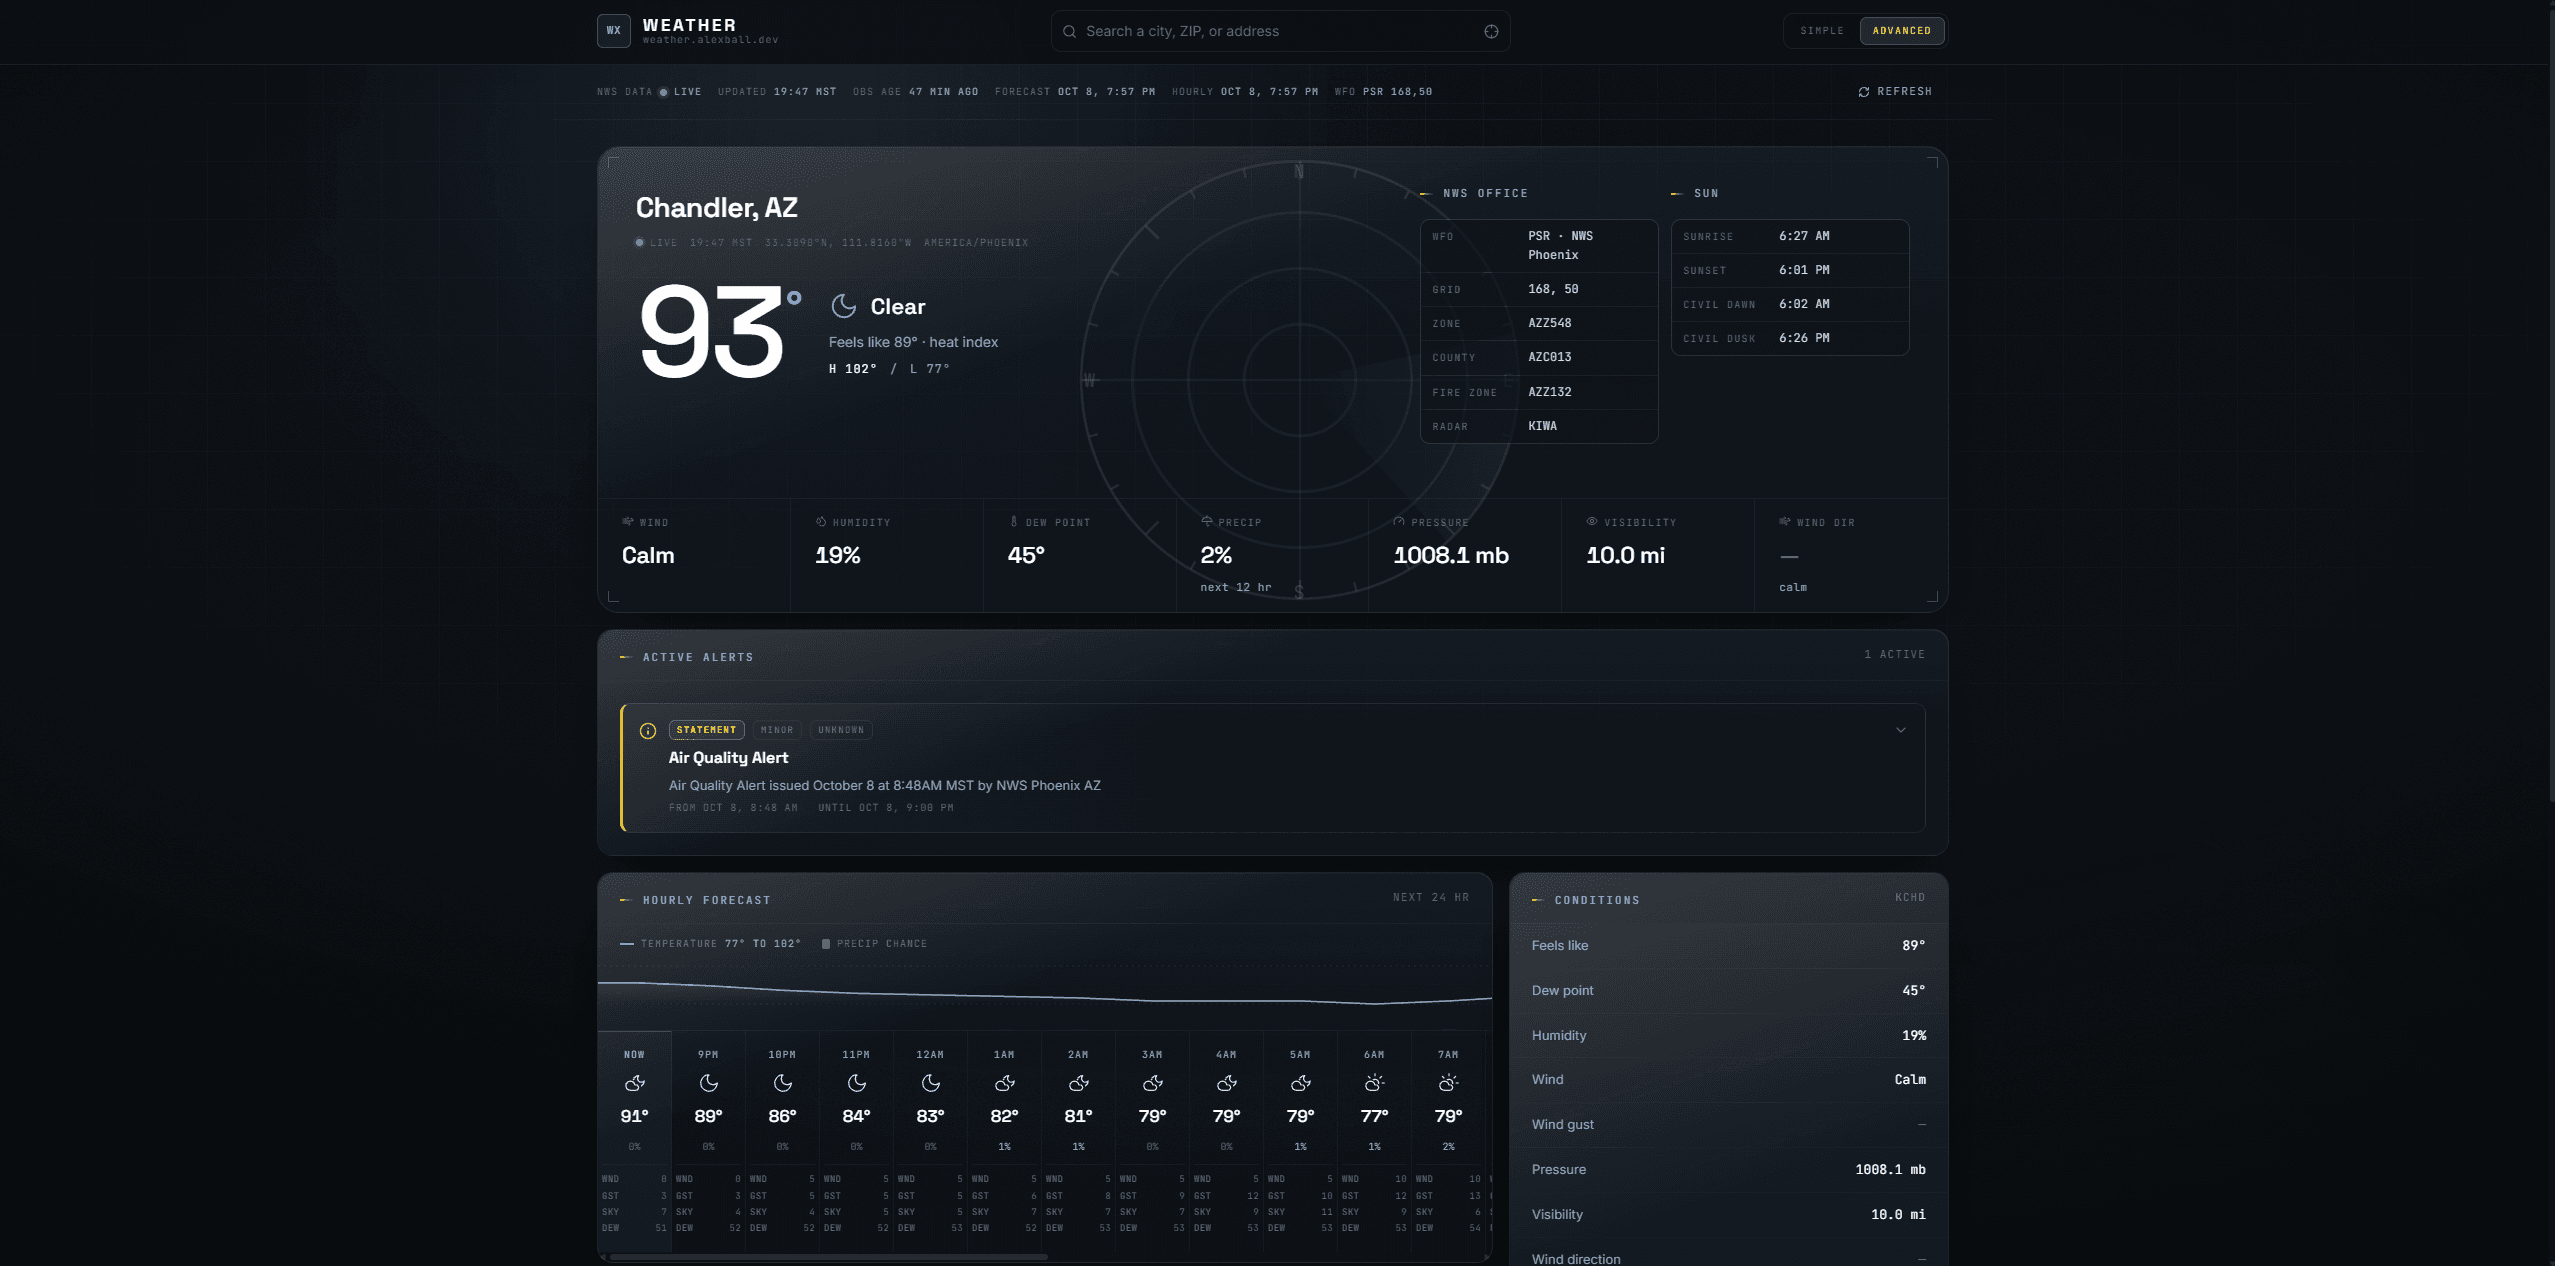Click the 10PM moon icon
The width and height of the screenshot is (2555, 1266).
[783, 1083]
